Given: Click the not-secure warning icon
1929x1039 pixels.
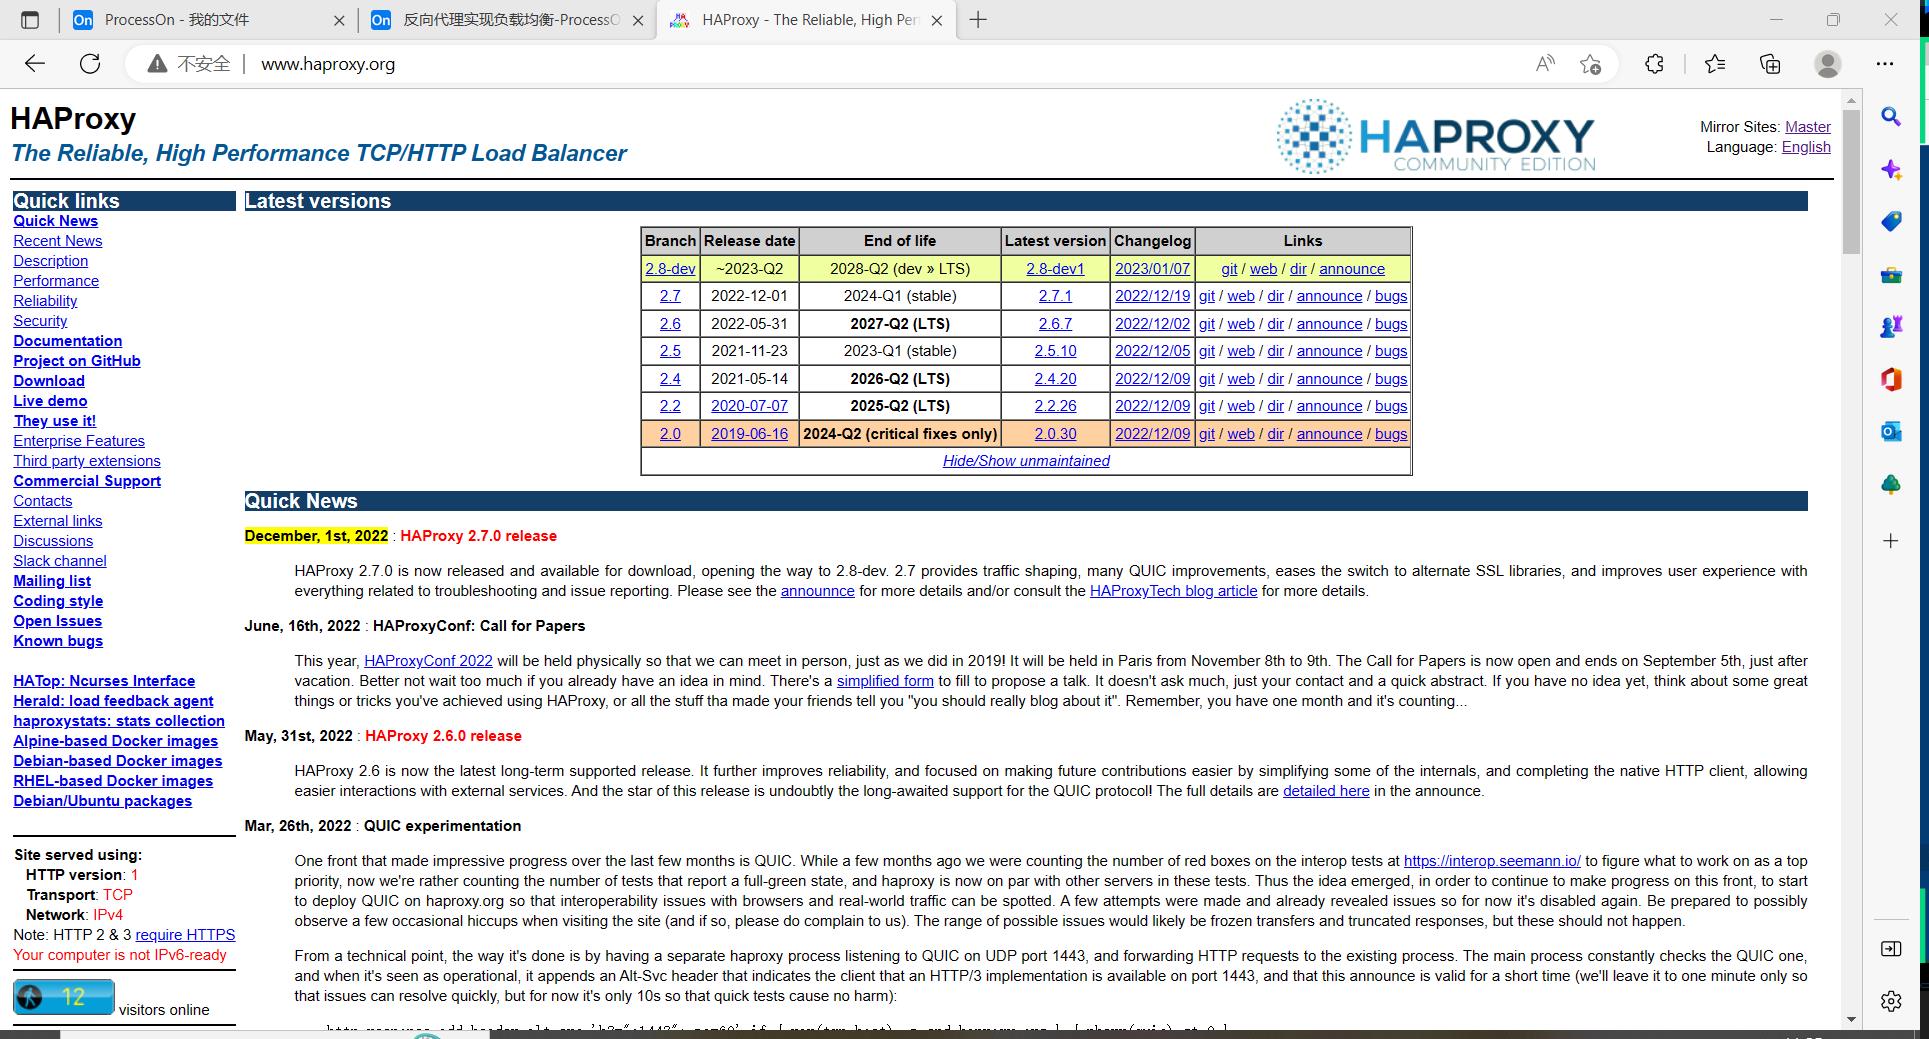Looking at the screenshot, I should tap(157, 64).
